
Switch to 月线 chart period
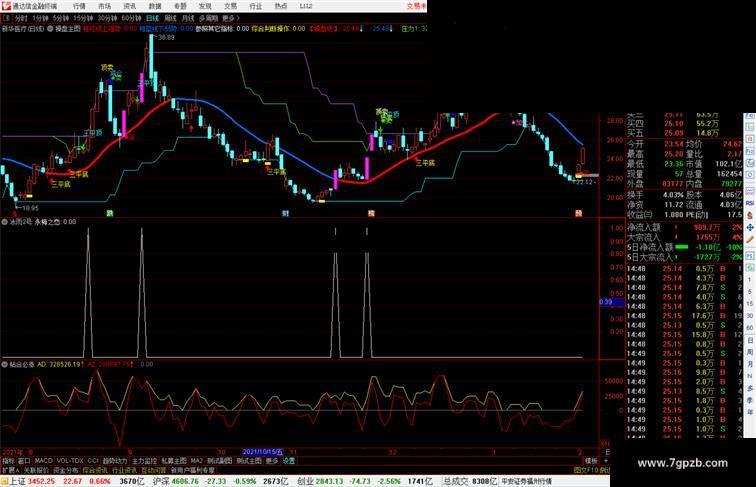pos(188,18)
